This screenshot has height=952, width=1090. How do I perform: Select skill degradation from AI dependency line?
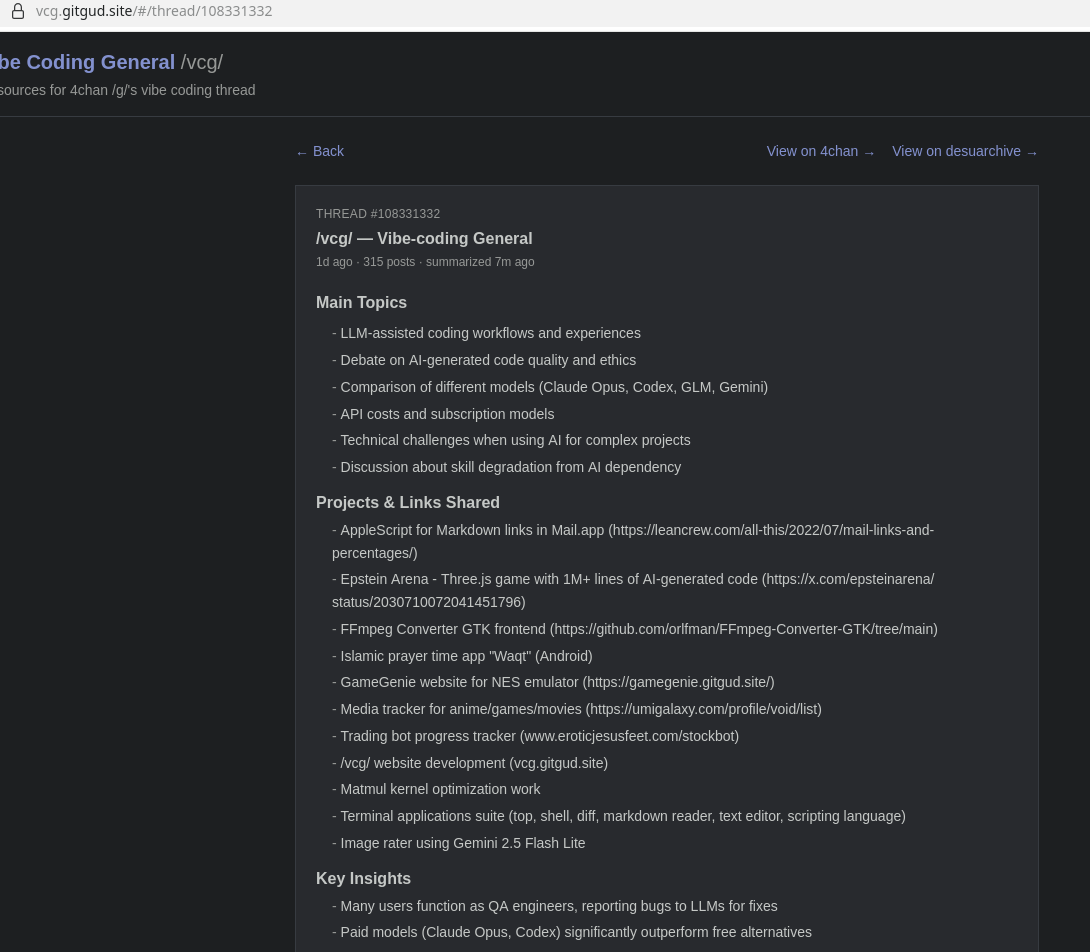coord(506,467)
